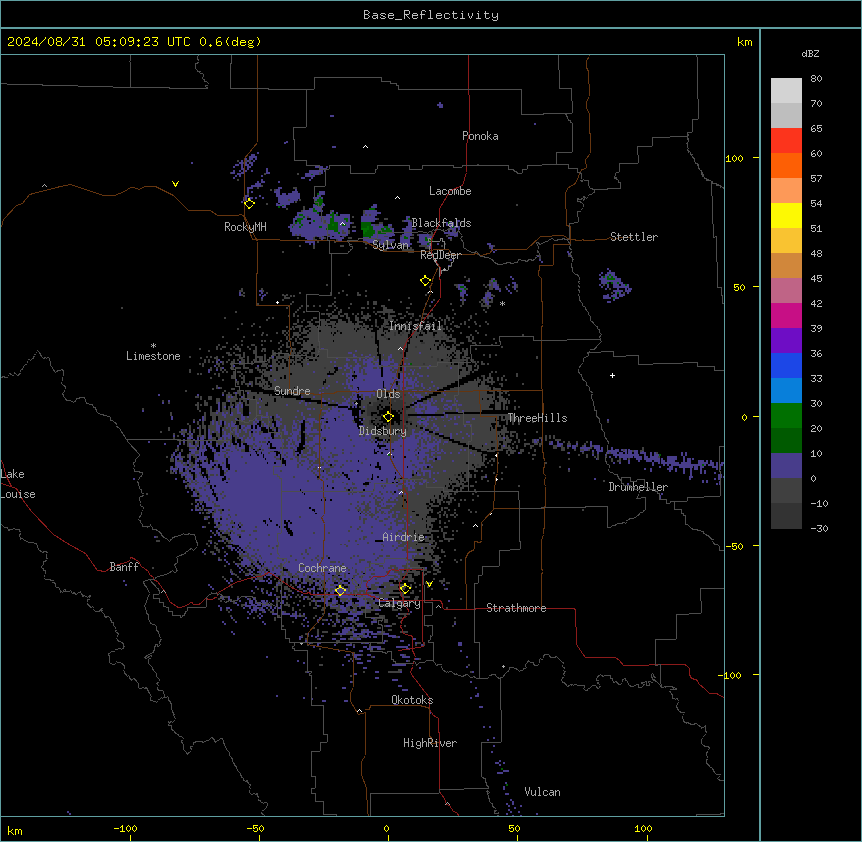The image size is (862, 842).
Task: Click the HighRiver label
Action: [430, 743]
